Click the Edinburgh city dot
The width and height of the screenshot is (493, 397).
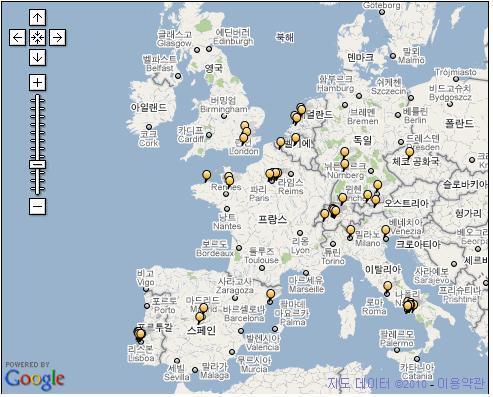click(x=209, y=49)
